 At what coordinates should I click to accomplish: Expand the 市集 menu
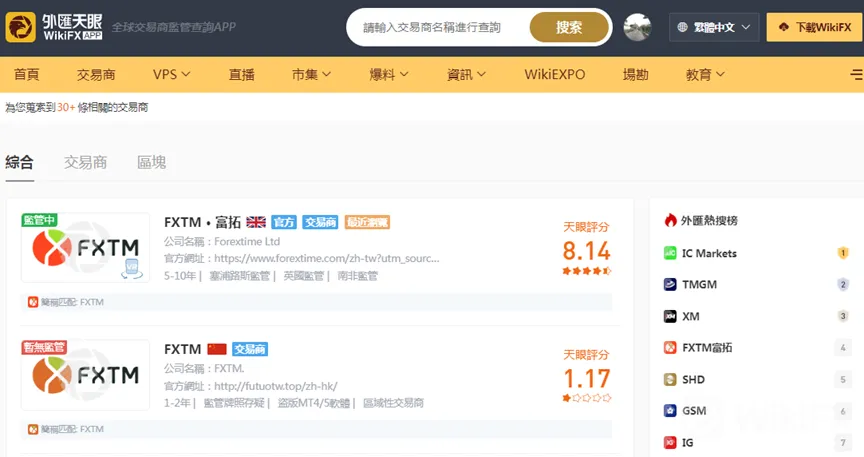click(311, 74)
